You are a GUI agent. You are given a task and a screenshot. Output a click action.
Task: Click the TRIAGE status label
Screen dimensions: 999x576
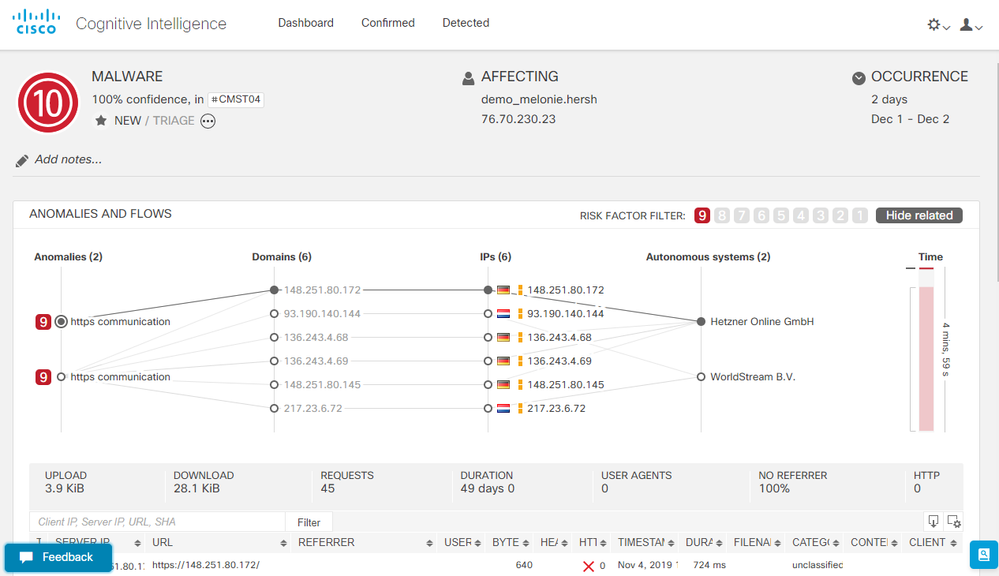173,120
